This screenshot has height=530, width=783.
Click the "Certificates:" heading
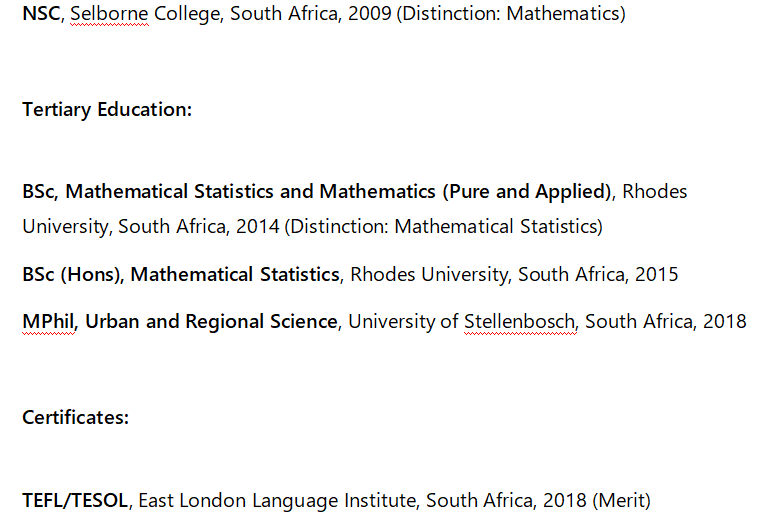click(76, 417)
